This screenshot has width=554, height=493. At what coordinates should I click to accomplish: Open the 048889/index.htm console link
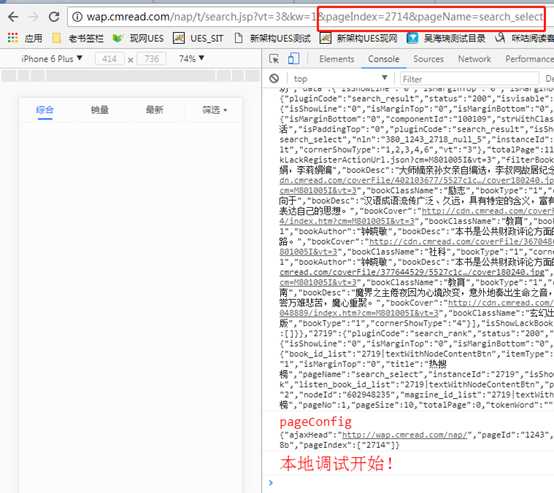[x=359, y=313]
